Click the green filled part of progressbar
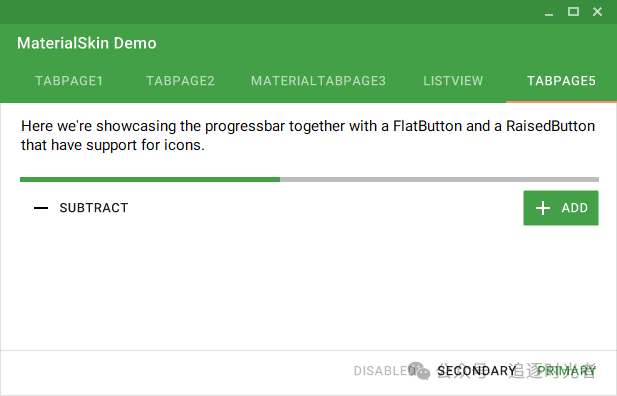The width and height of the screenshot is (617, 396). point(150,179)
